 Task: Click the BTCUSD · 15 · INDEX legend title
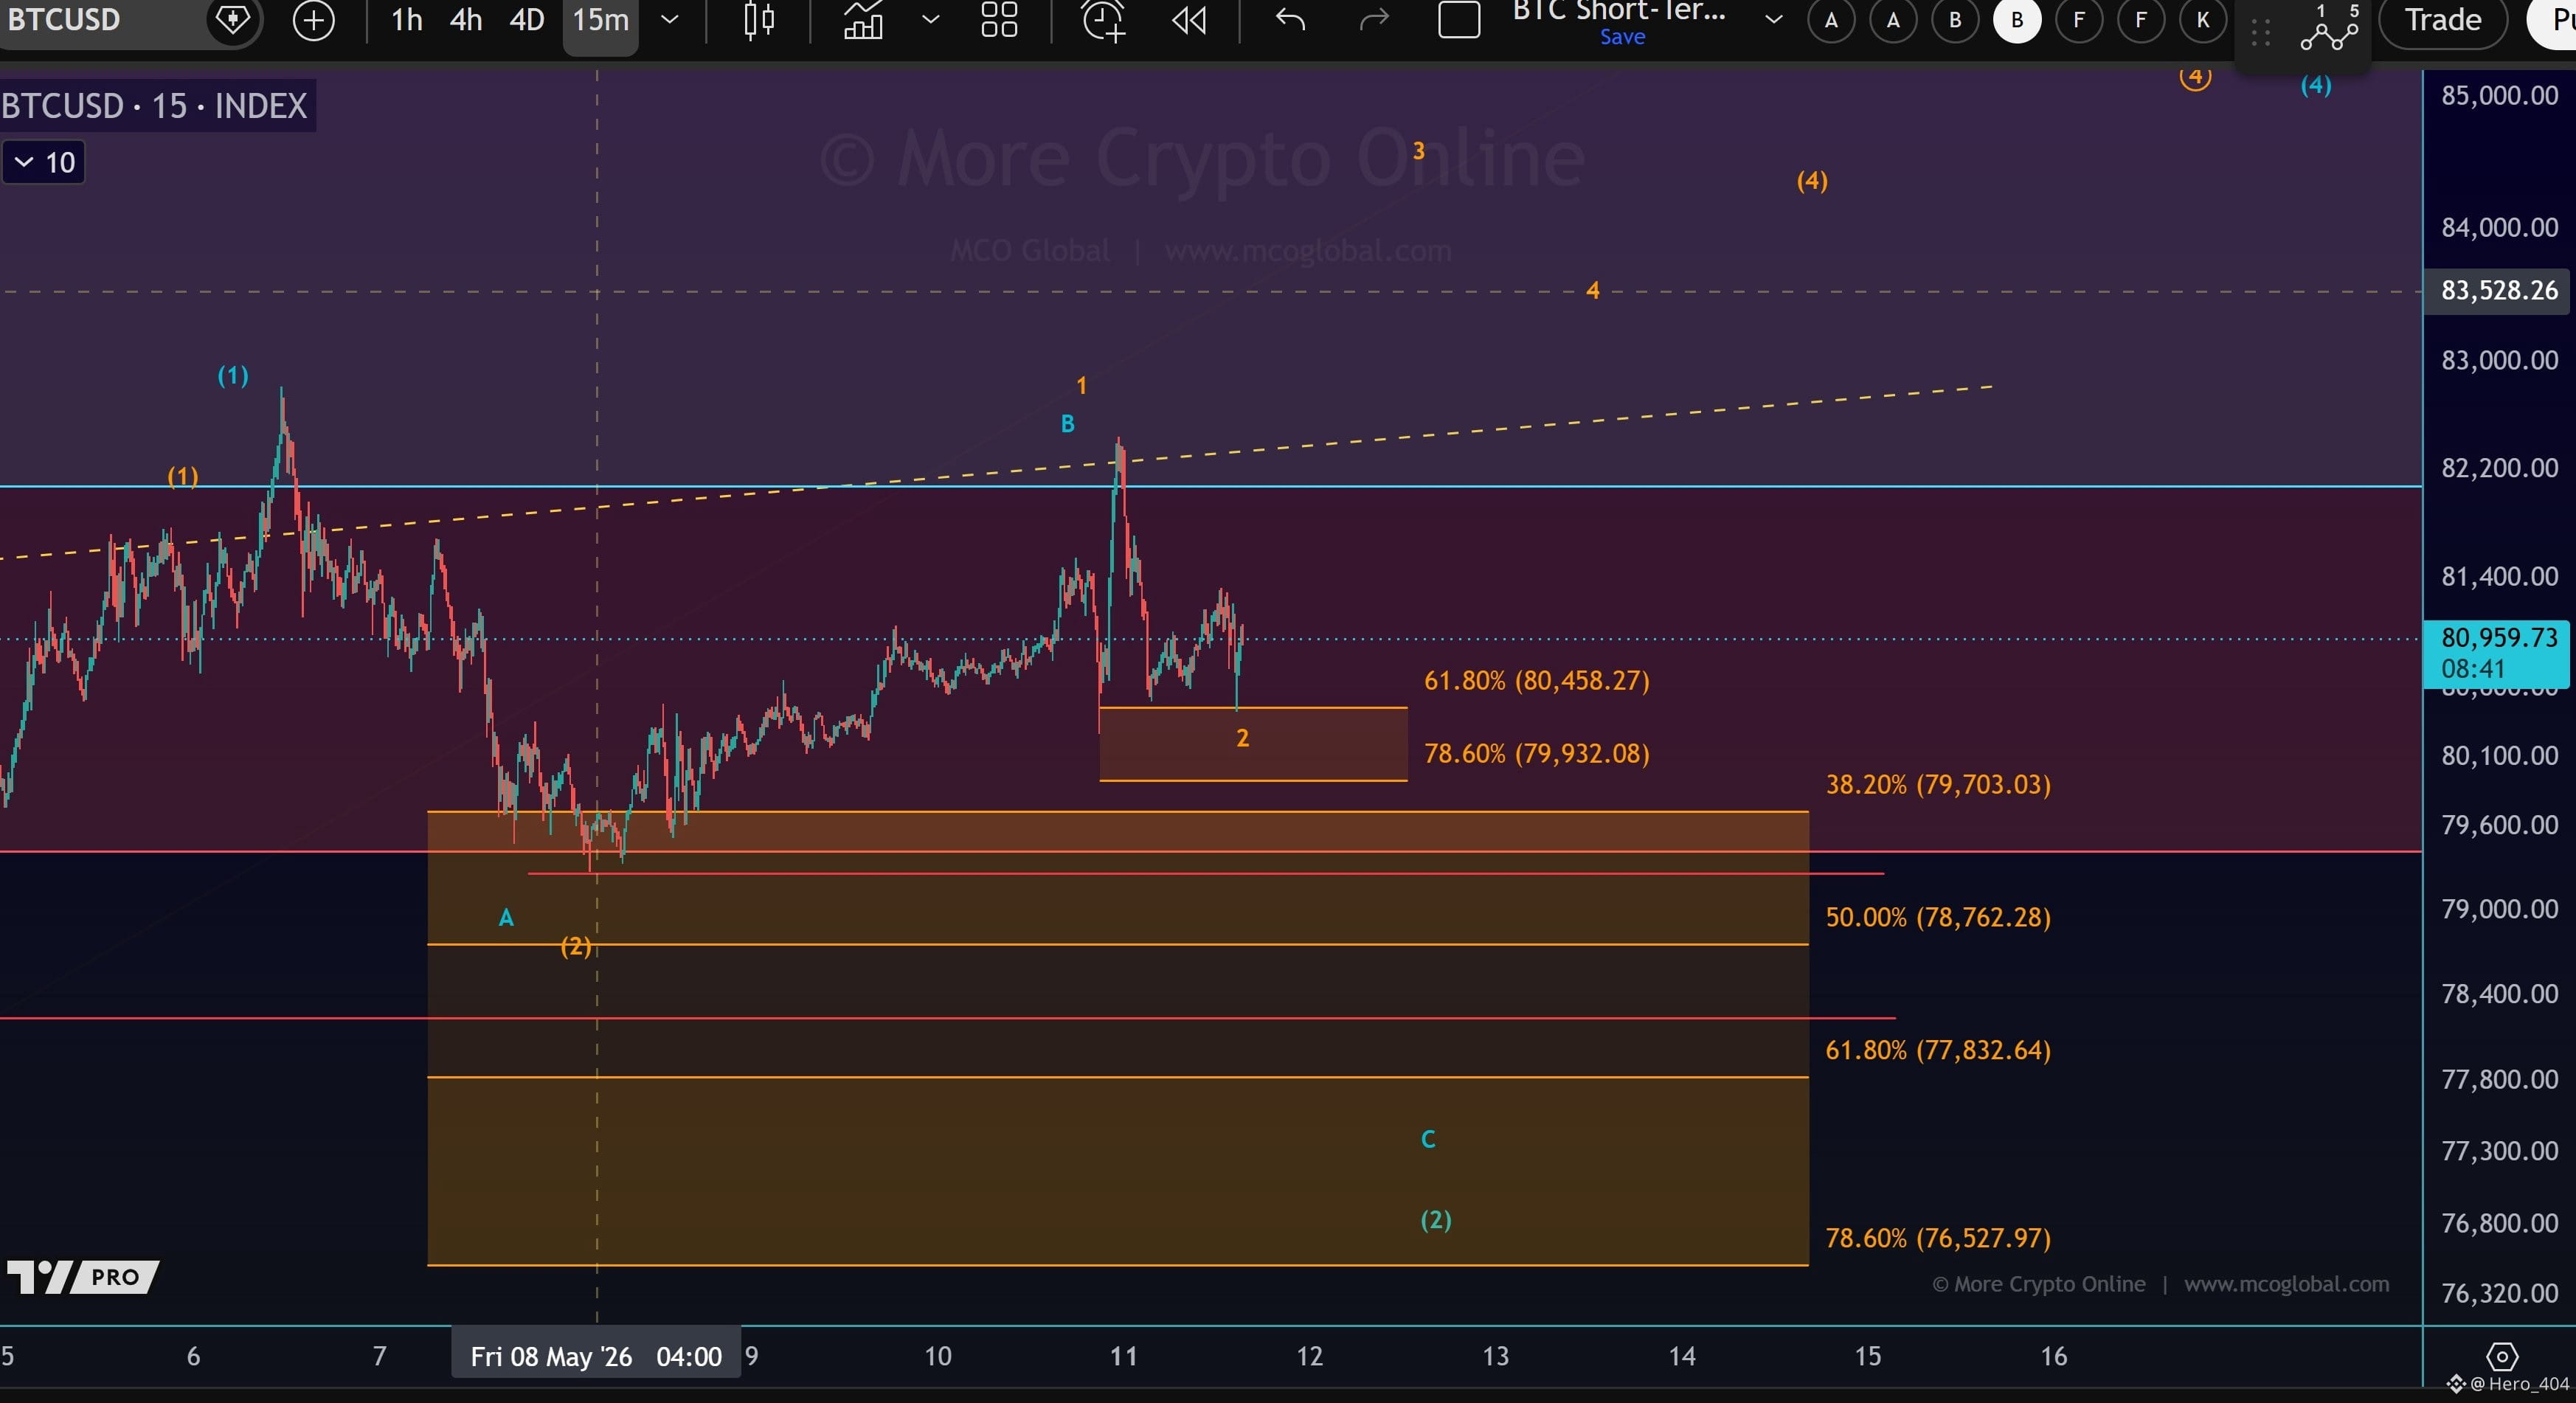pos(155,106)
